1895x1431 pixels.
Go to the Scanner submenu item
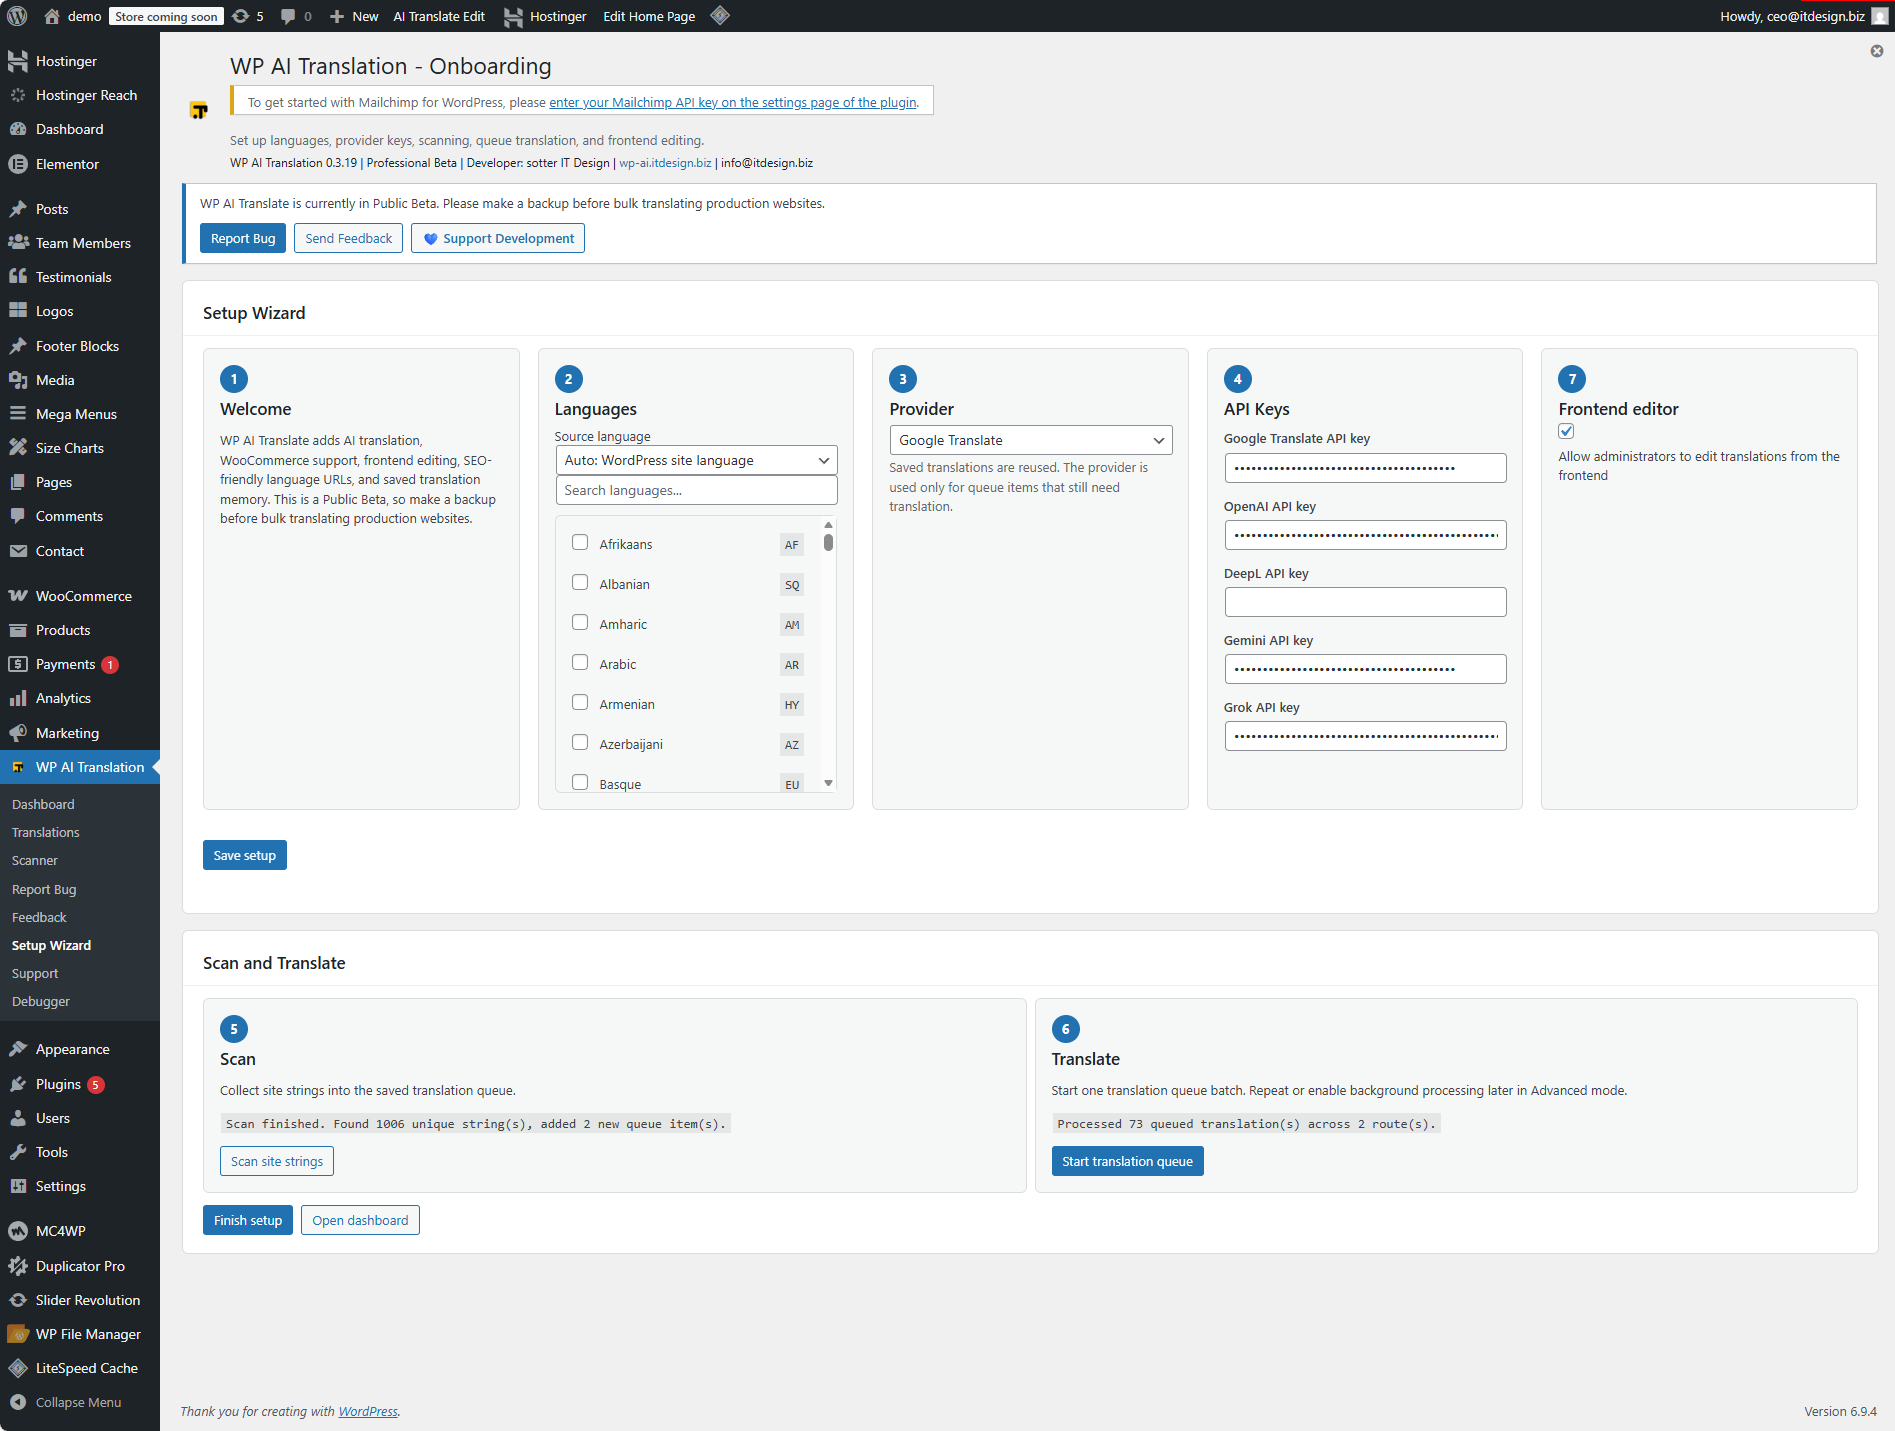pyautogui.click(x=35, y=860)
